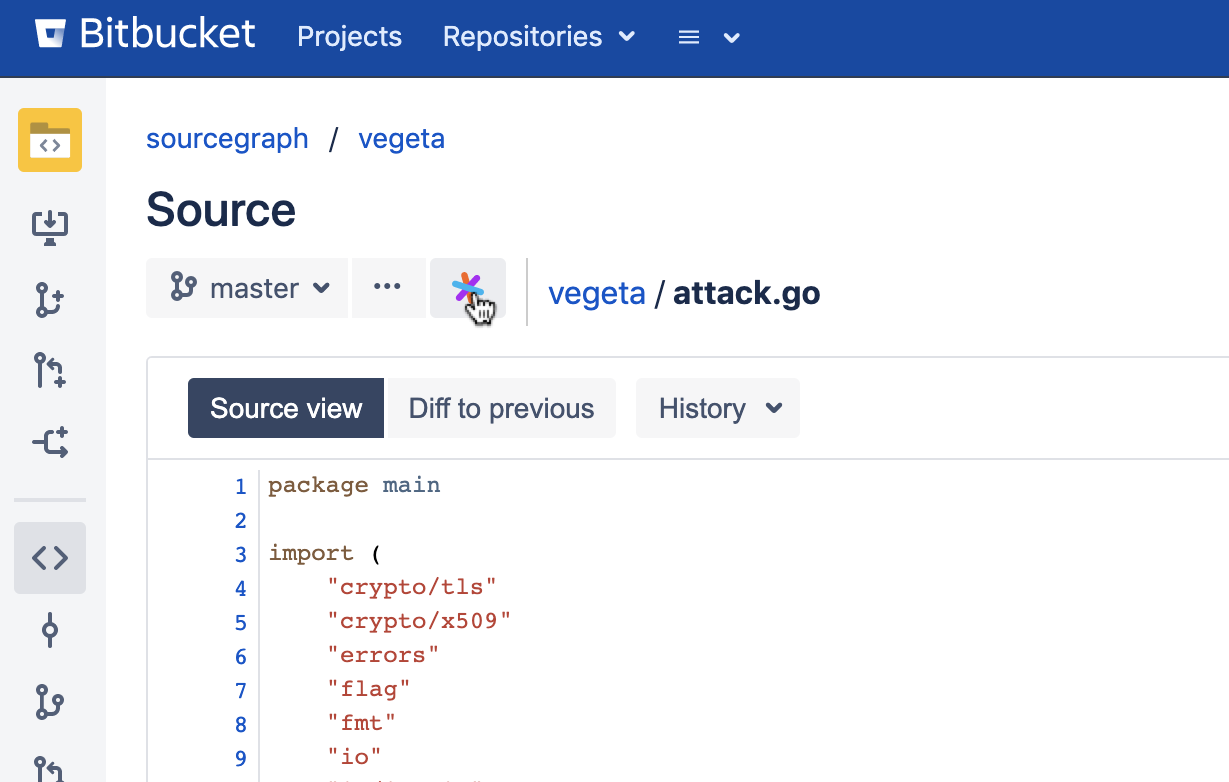
Task: Click attack.go file name in path
Action: [x=747, y=293]
